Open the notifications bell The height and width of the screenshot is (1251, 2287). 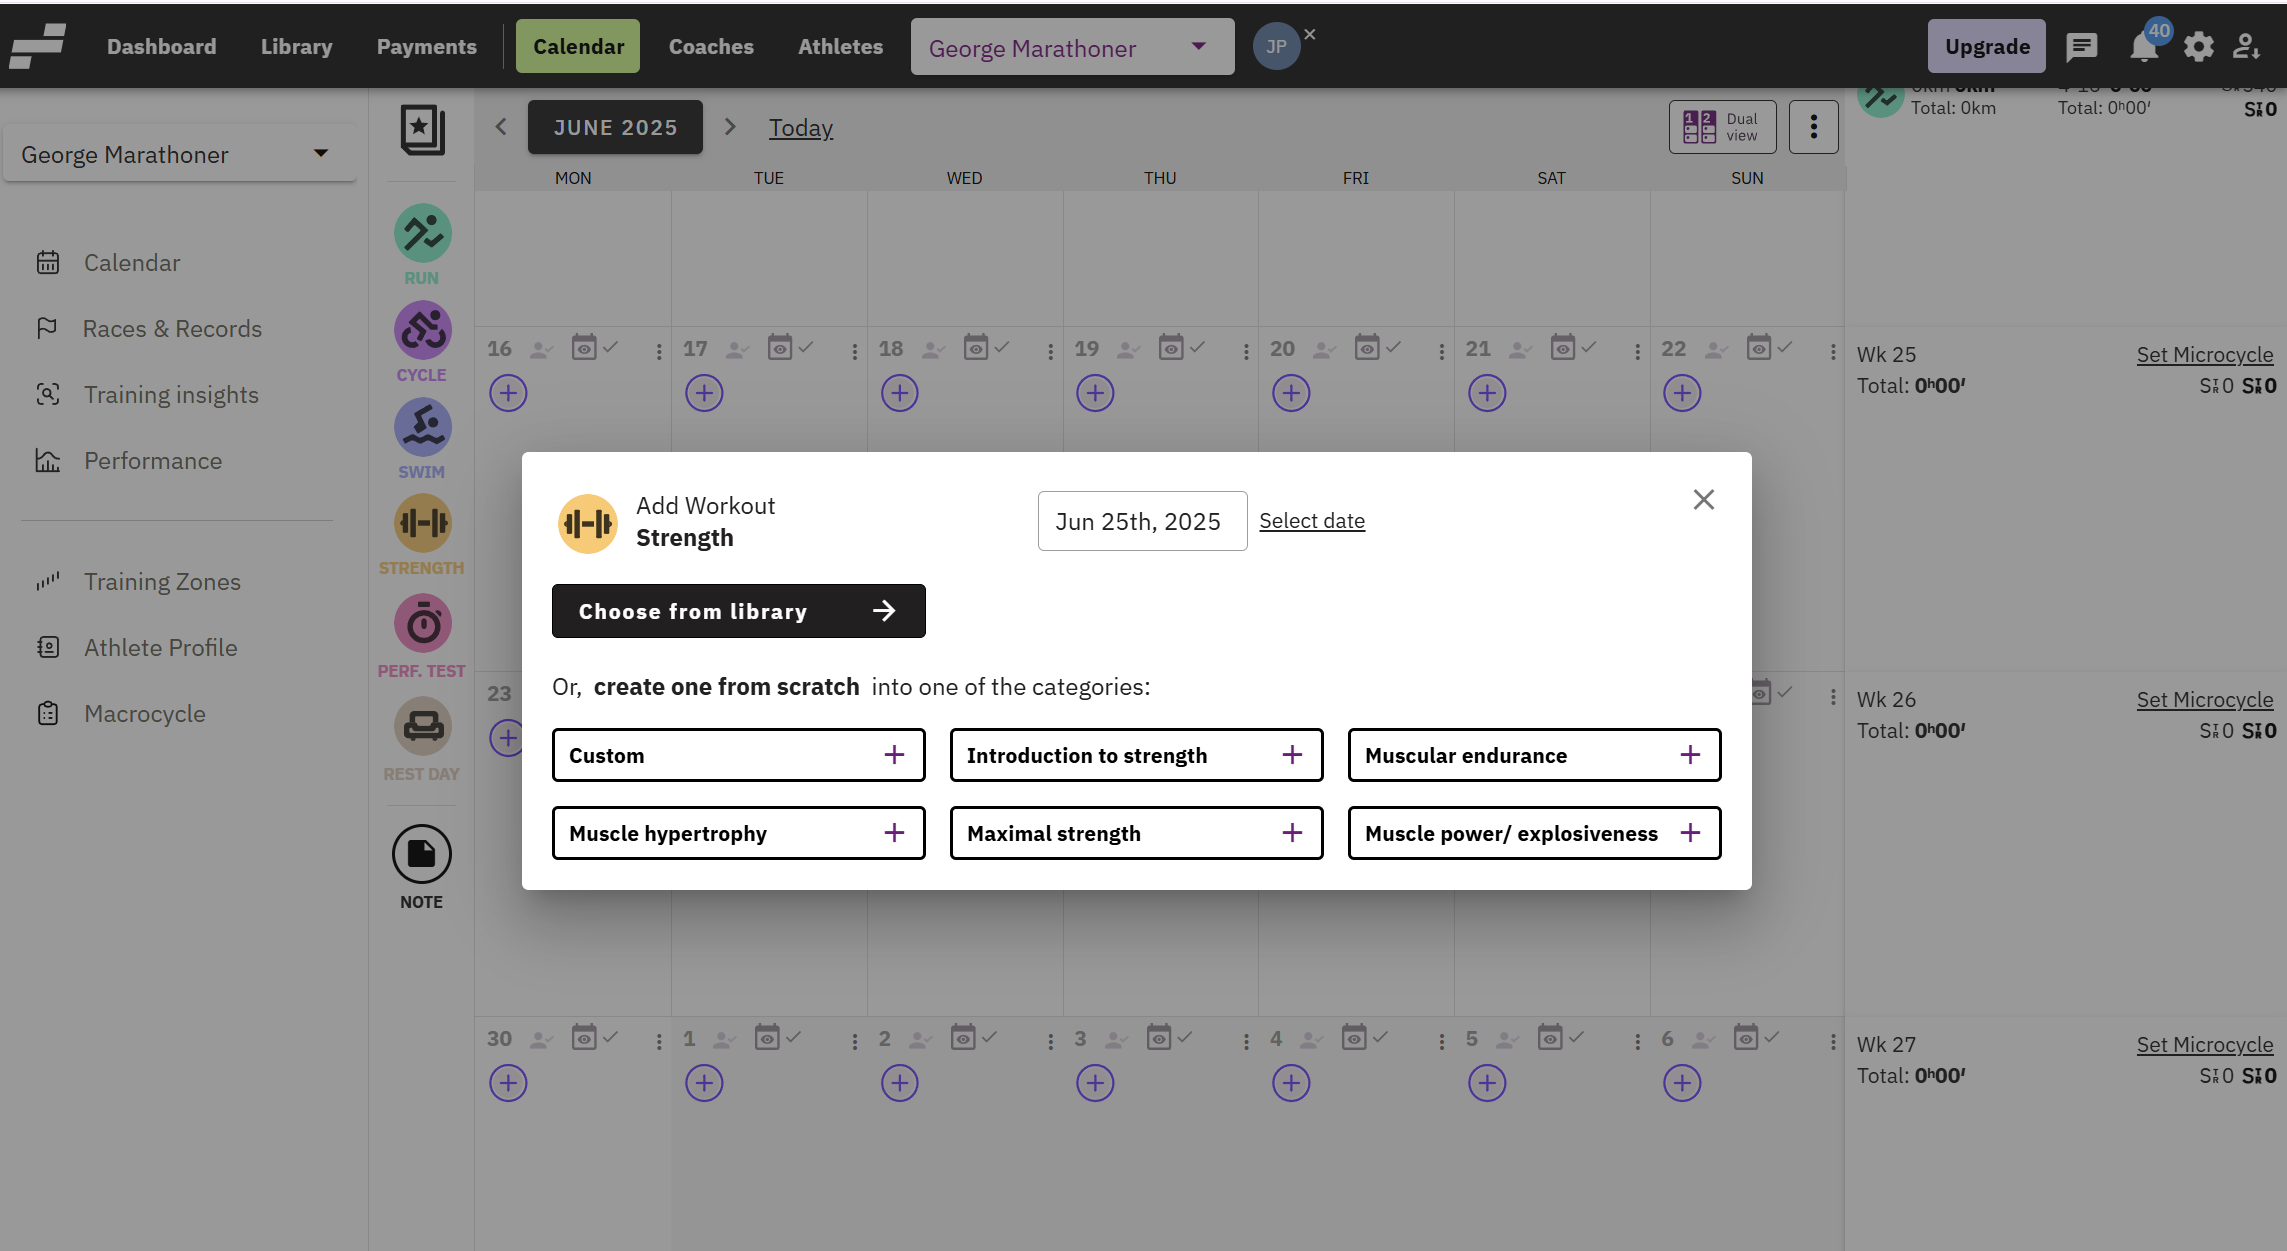click(2142, 47)
